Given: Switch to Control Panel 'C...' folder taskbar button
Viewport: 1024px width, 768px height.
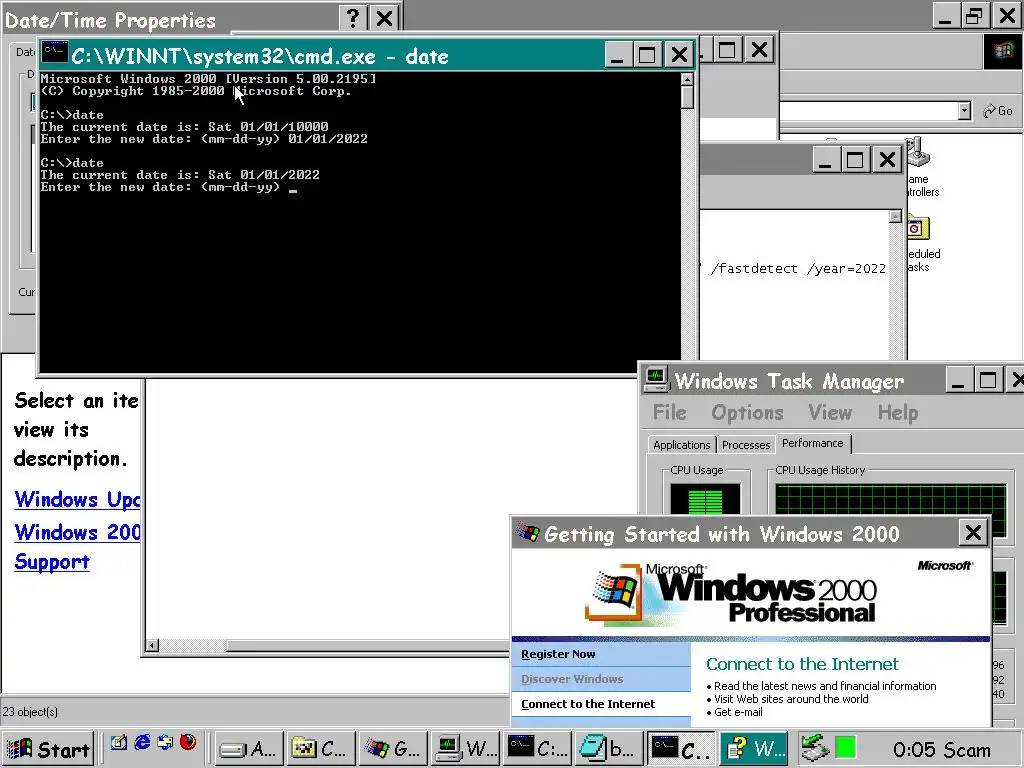Looking at the screenshot, I should click(x=321, y=748).
